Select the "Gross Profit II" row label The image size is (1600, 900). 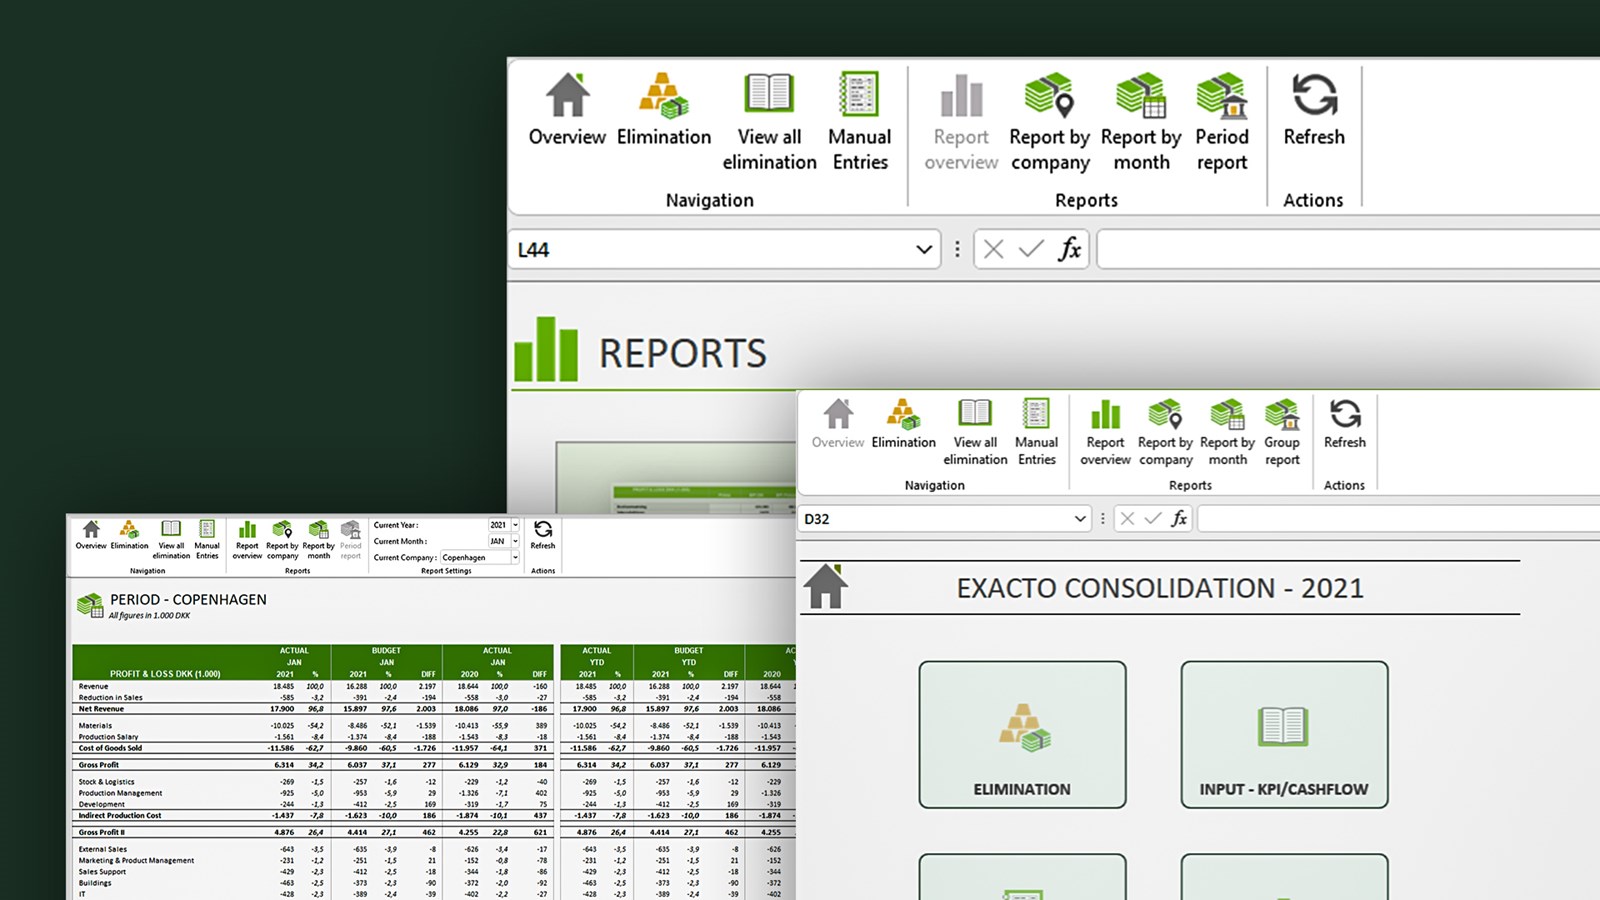pyautogui.click(x=101, y=832)
